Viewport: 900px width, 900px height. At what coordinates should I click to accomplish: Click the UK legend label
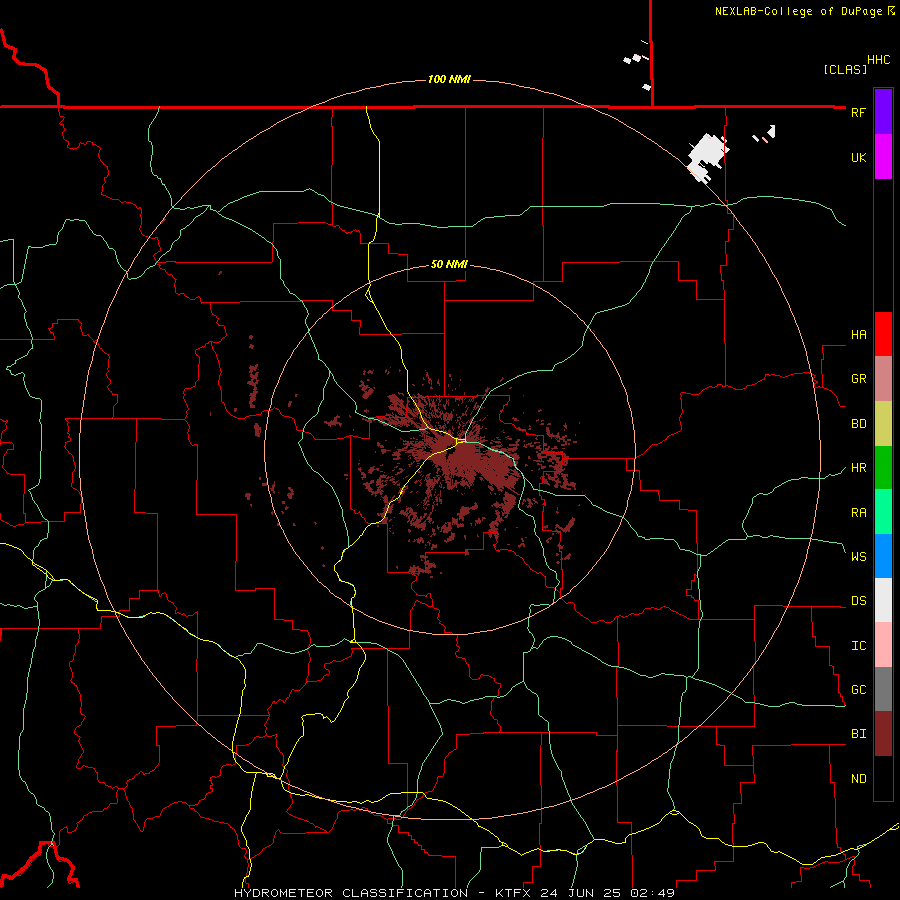(x=858, y=157)
